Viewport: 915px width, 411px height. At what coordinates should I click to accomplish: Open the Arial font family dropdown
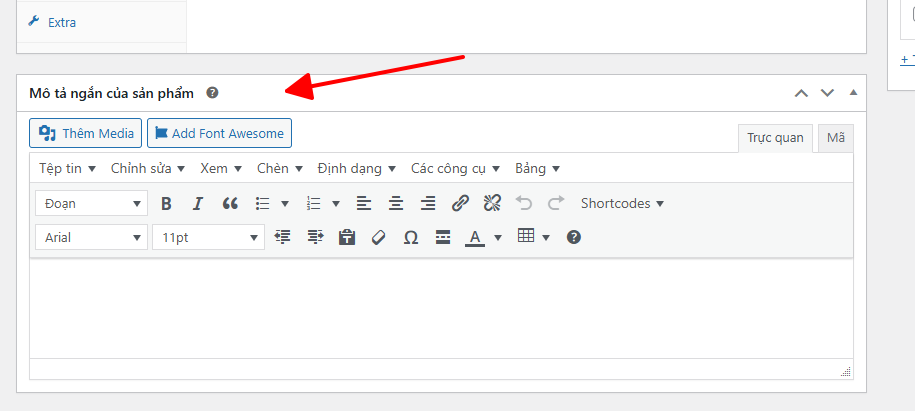pyautogui.click(x=91, y=238)
